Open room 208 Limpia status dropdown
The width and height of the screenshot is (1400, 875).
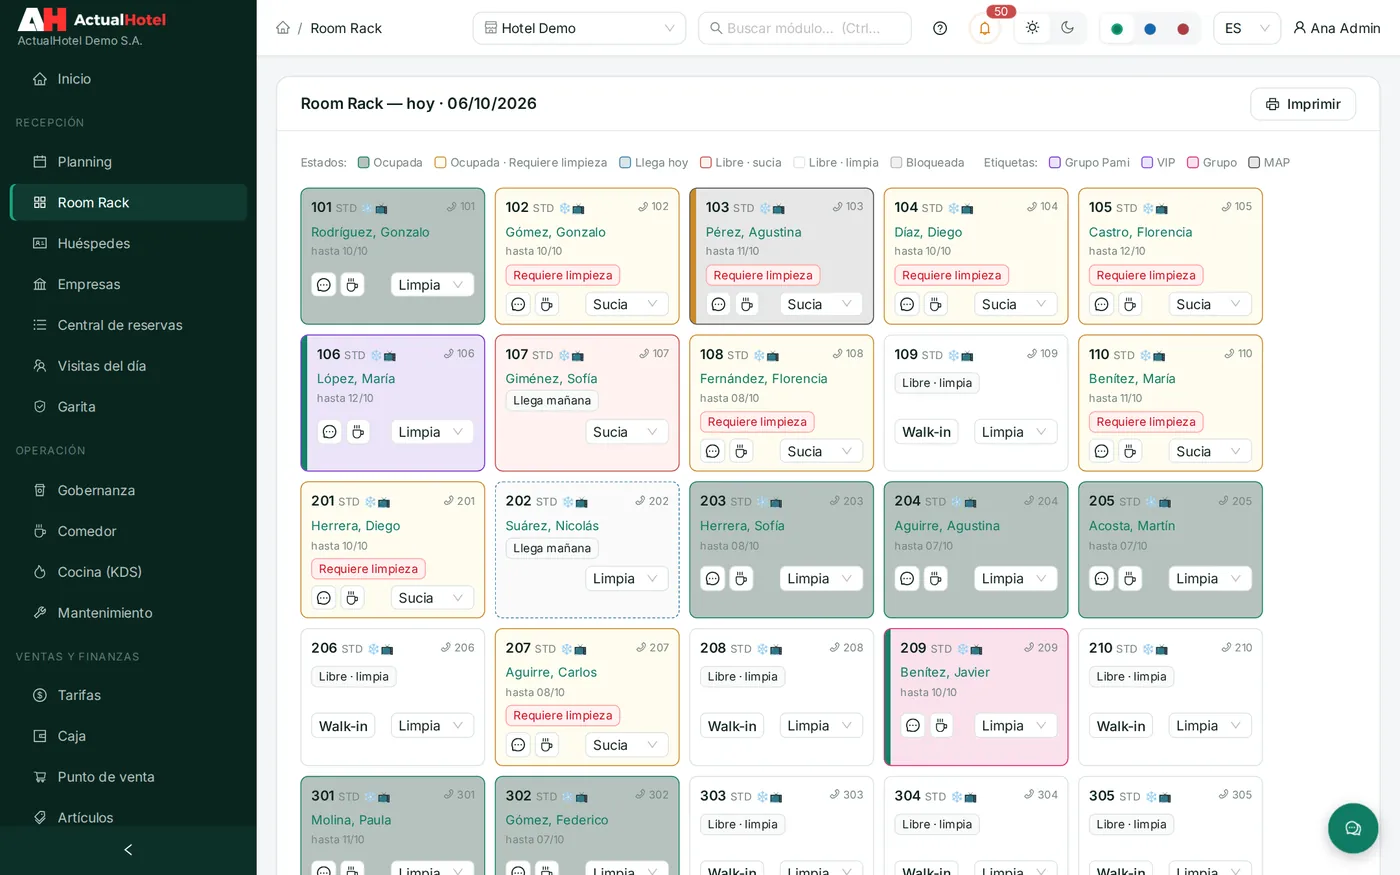pyautogui.click(x=821, y=726)
